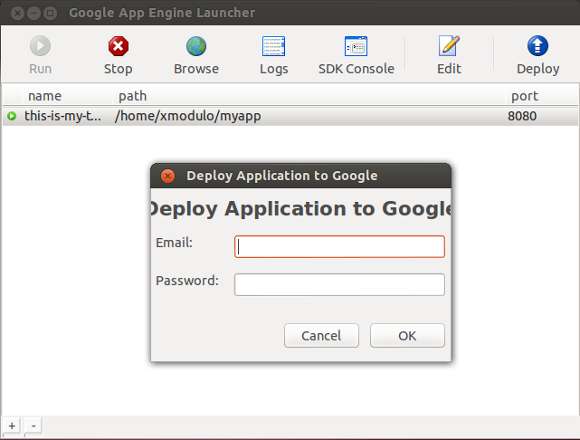Click the Email input field
580x440 pixels.
point(339,247)
